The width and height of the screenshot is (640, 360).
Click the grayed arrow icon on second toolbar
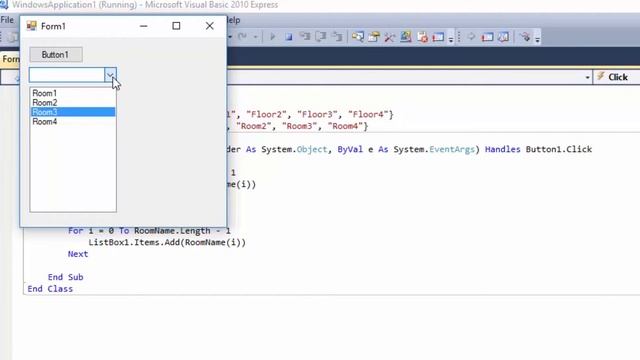pos(471,37)
